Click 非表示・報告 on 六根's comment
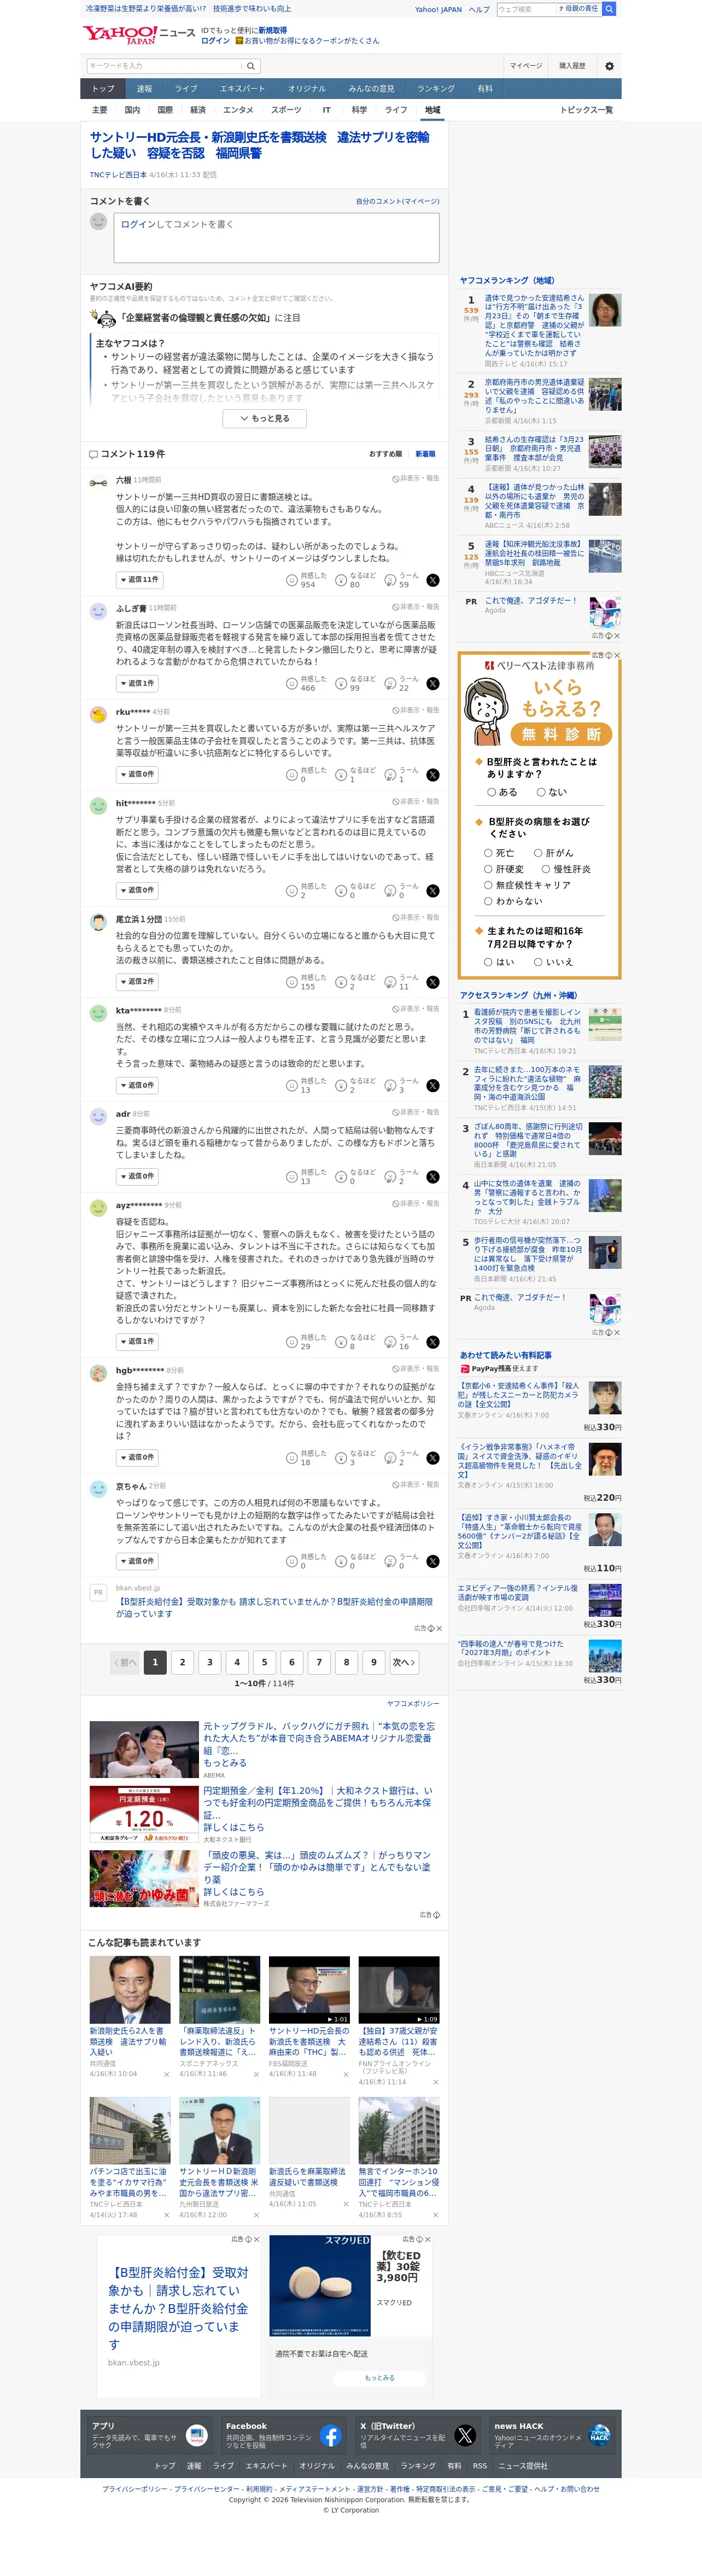Screen dimensions: 702x2576 416,479
